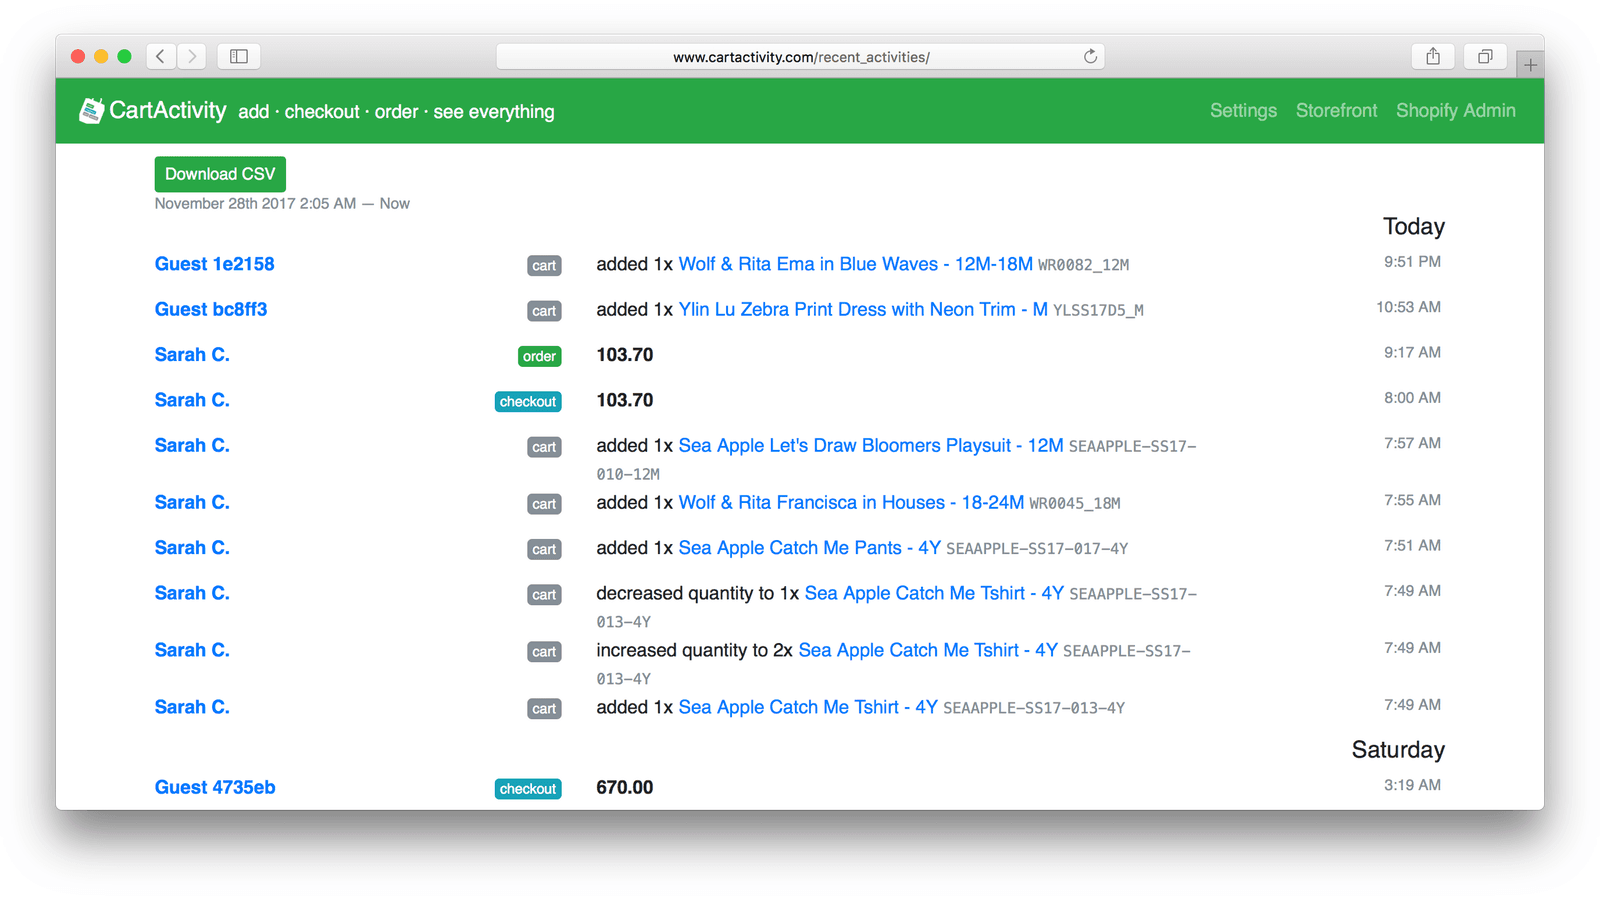Viewport: 1600px width, 900px height.
Task: Click the teal checkout badge for Guest 4735eb
Action: 528,788
